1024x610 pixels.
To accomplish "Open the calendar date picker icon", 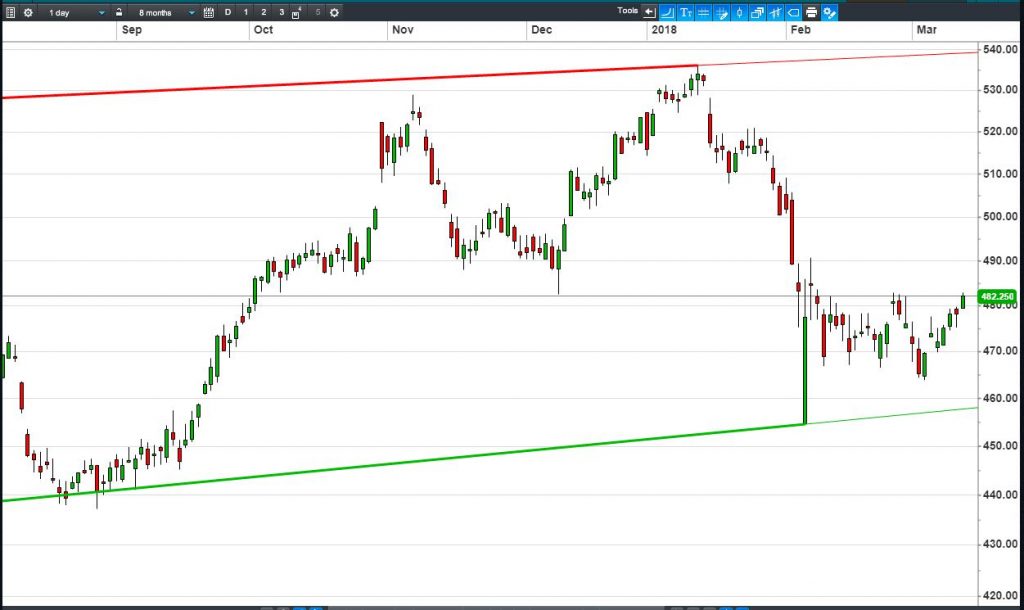I will (x=209, y=12).
